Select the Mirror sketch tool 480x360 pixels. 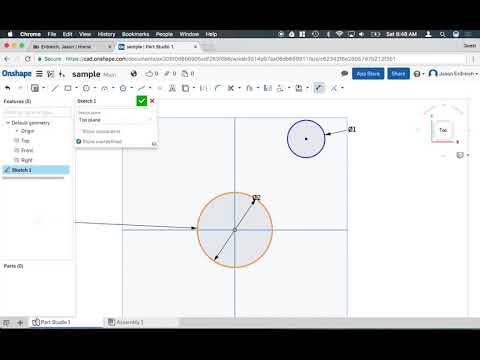point(268,88)
